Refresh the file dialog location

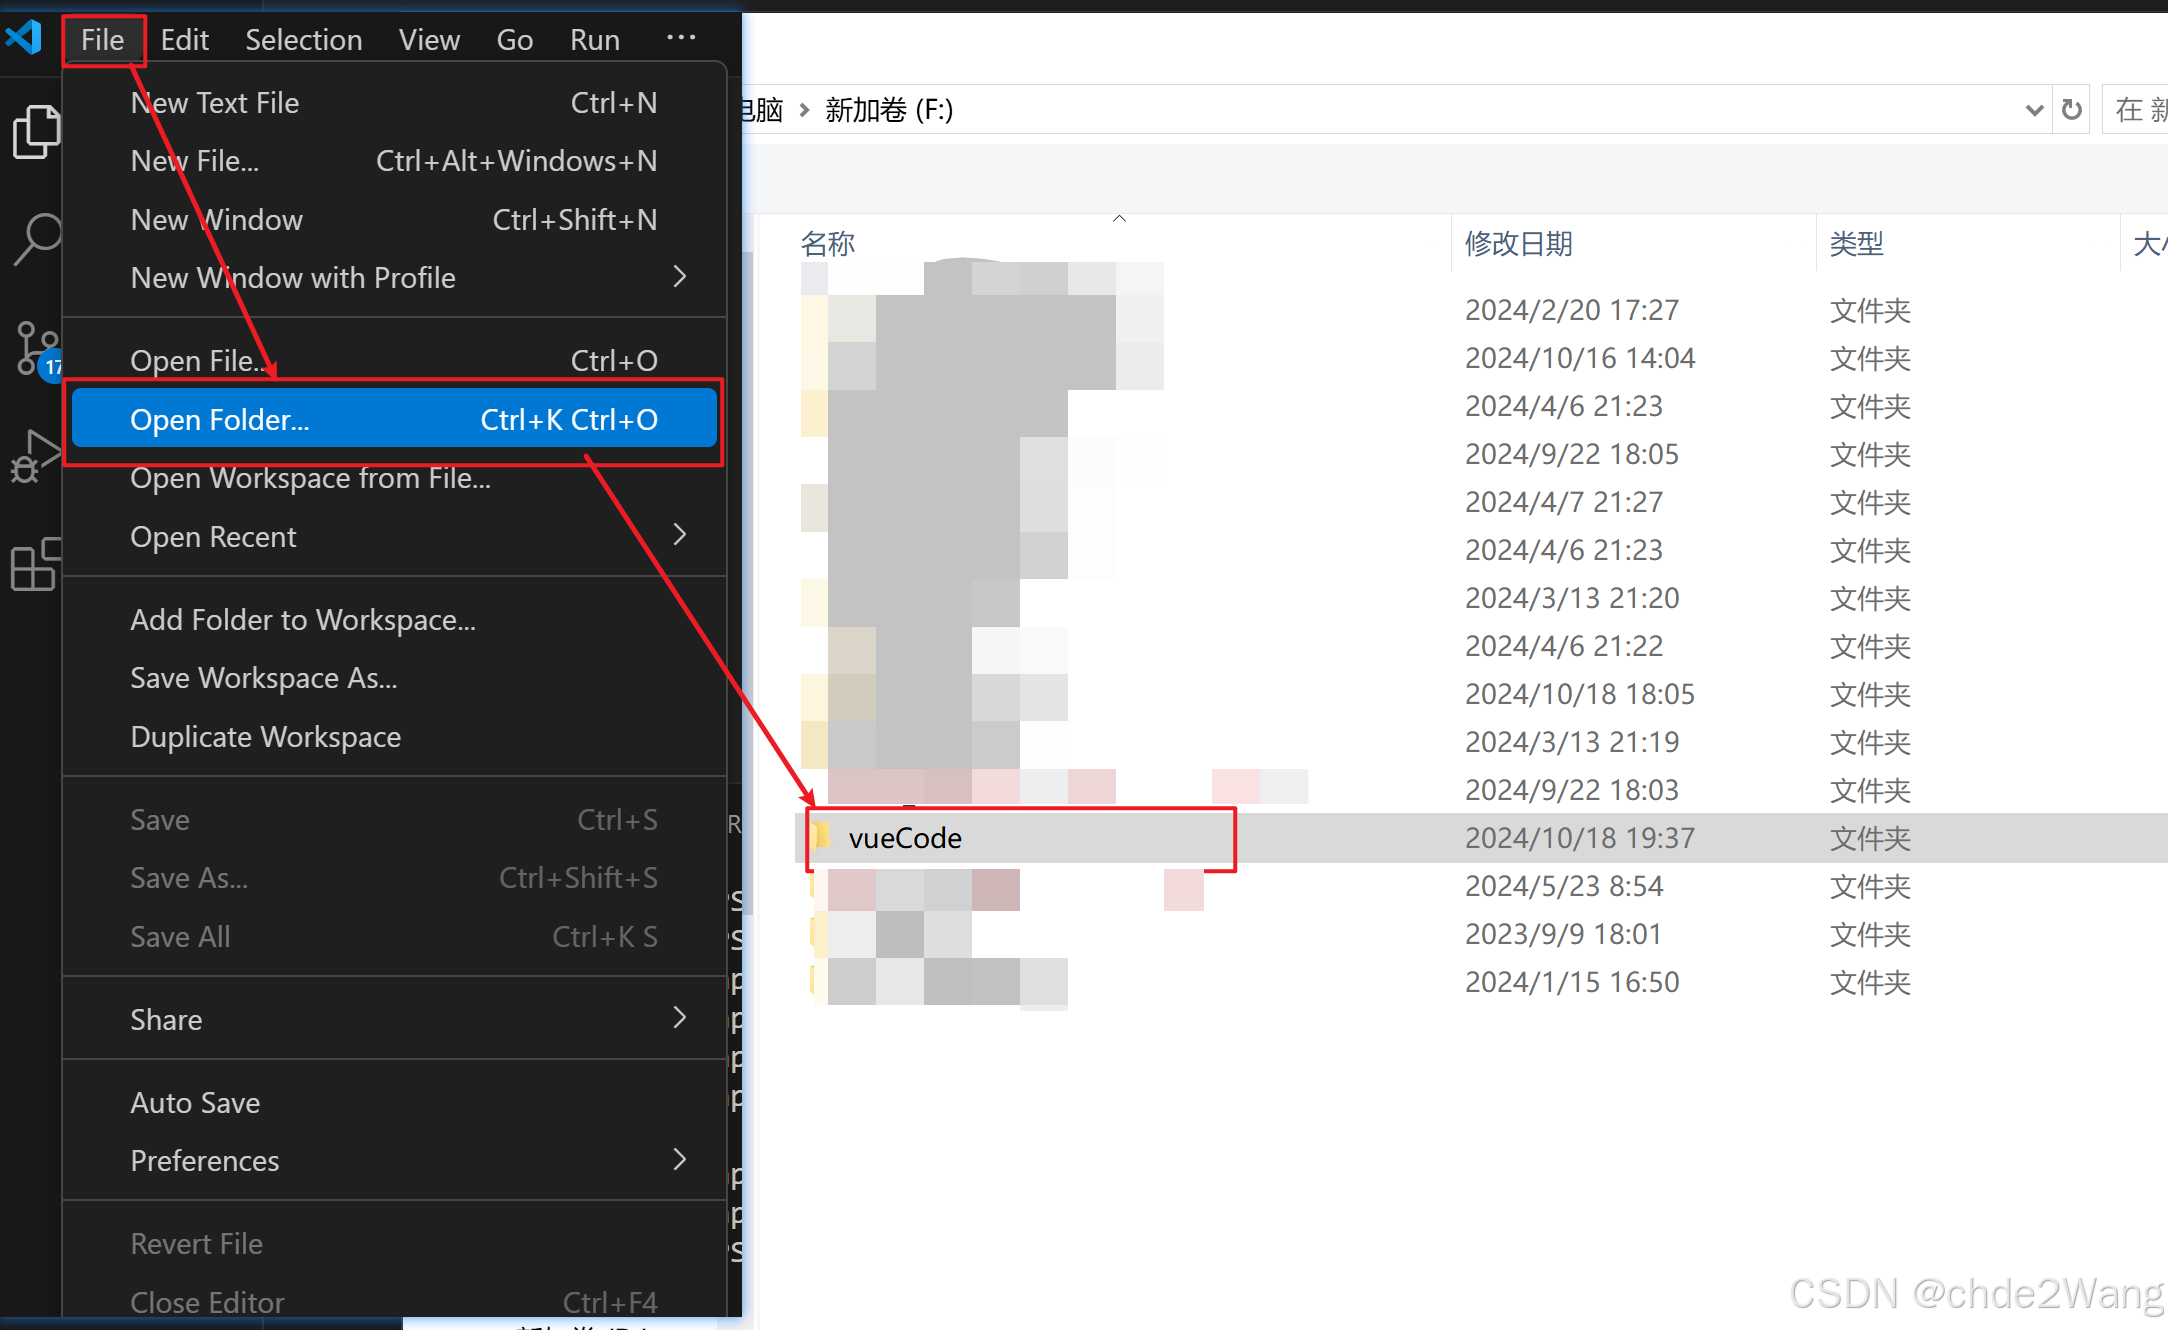point(2072,109)
